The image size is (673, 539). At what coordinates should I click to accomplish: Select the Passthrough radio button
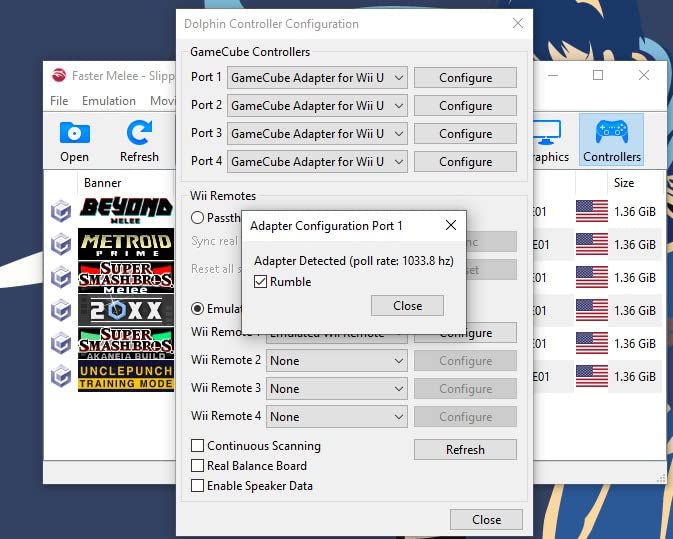point(197,218)
